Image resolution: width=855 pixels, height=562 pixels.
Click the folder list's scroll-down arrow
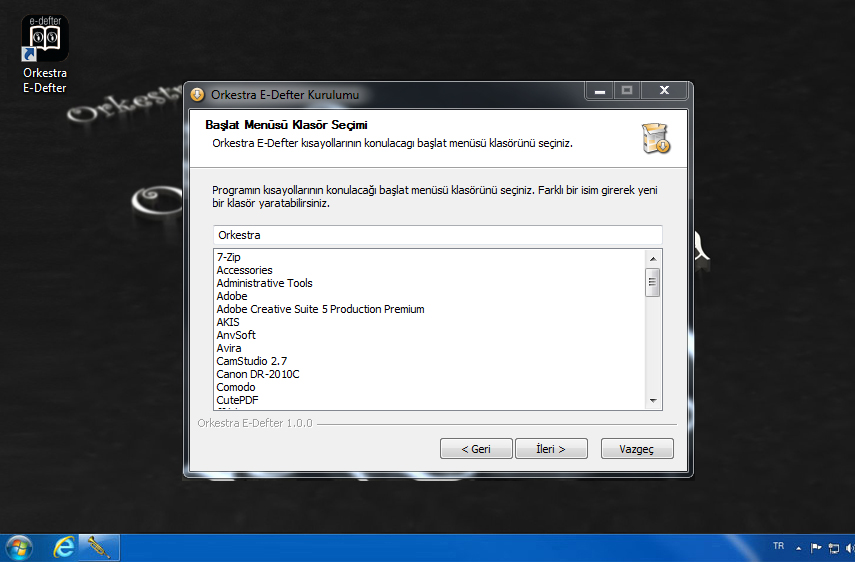point(653,401)
